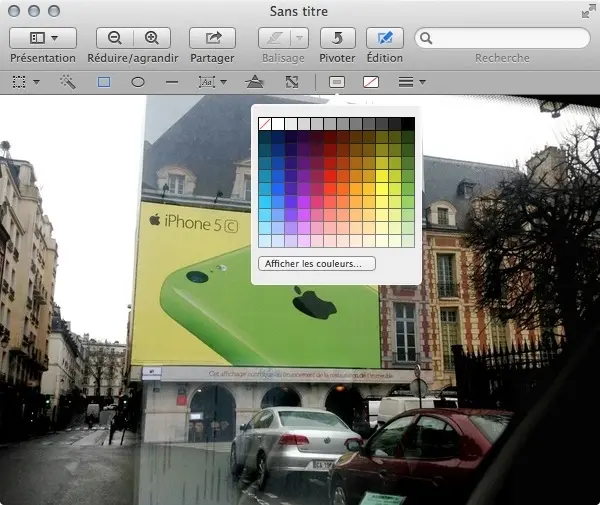This screenshot has height=505, width=600.
Task: Enter full screen with the arrows icon
Action: pyautogui.click(x=588, y=12)
